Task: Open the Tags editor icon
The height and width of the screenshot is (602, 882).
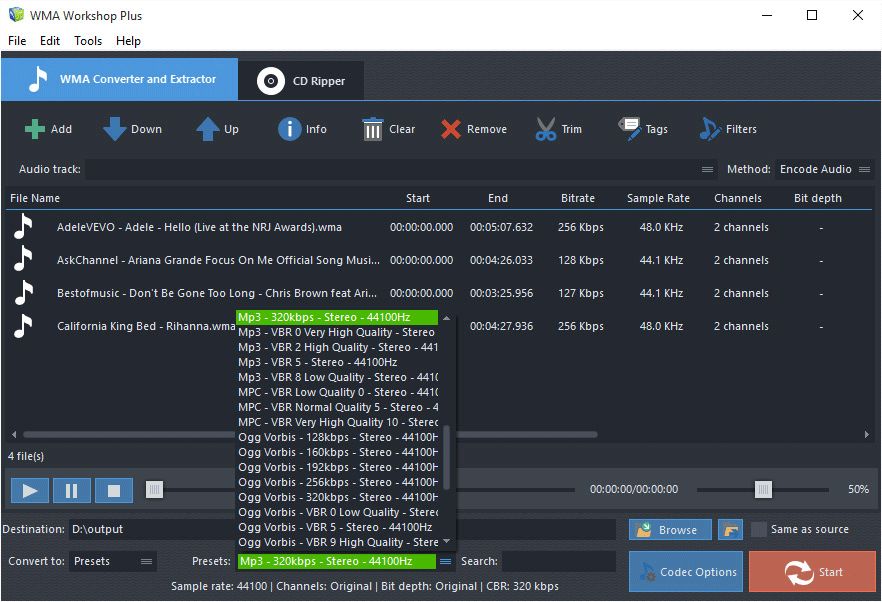Action: coord(629,129)
